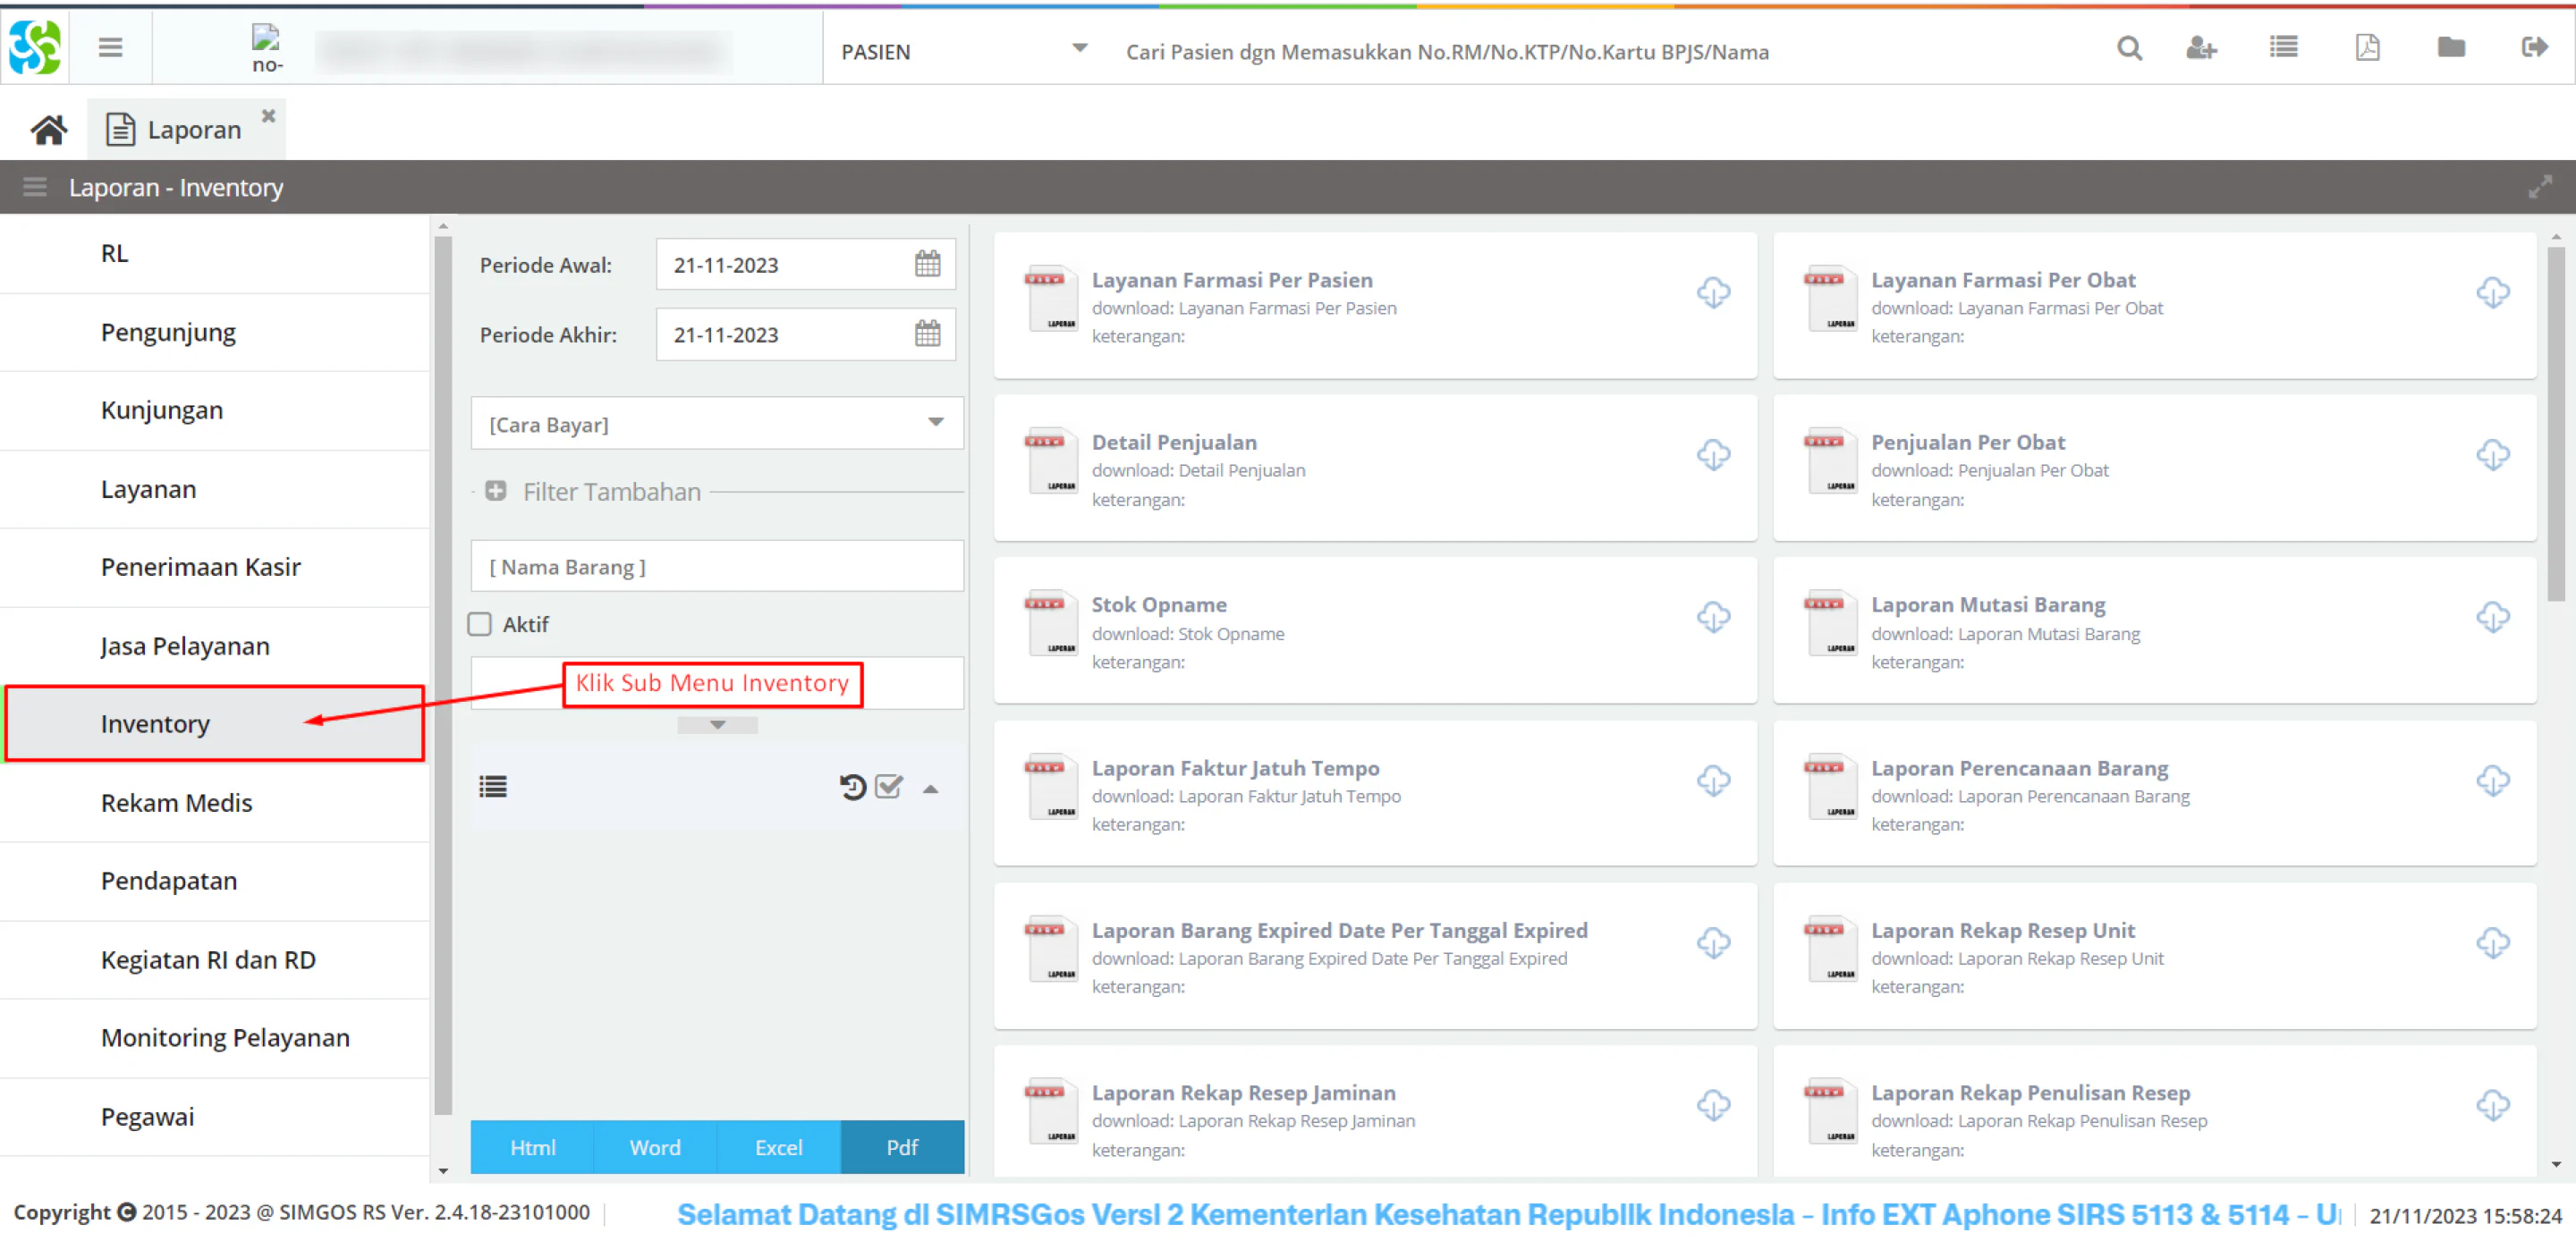
Task: Collapse the filter list using up arrow
Action: [x=930, y=789]
